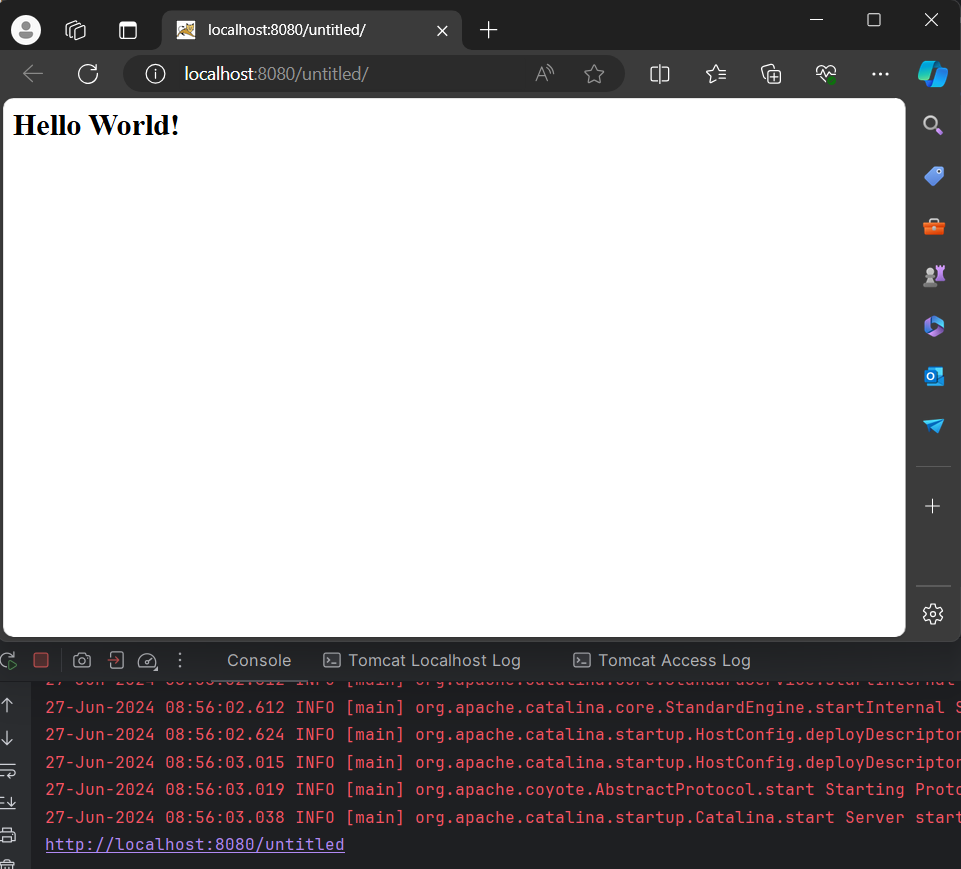The height and width of the screenshot is (869, 961).
Task: Move up the stack trace with up arrow
Action: [7, 705]
